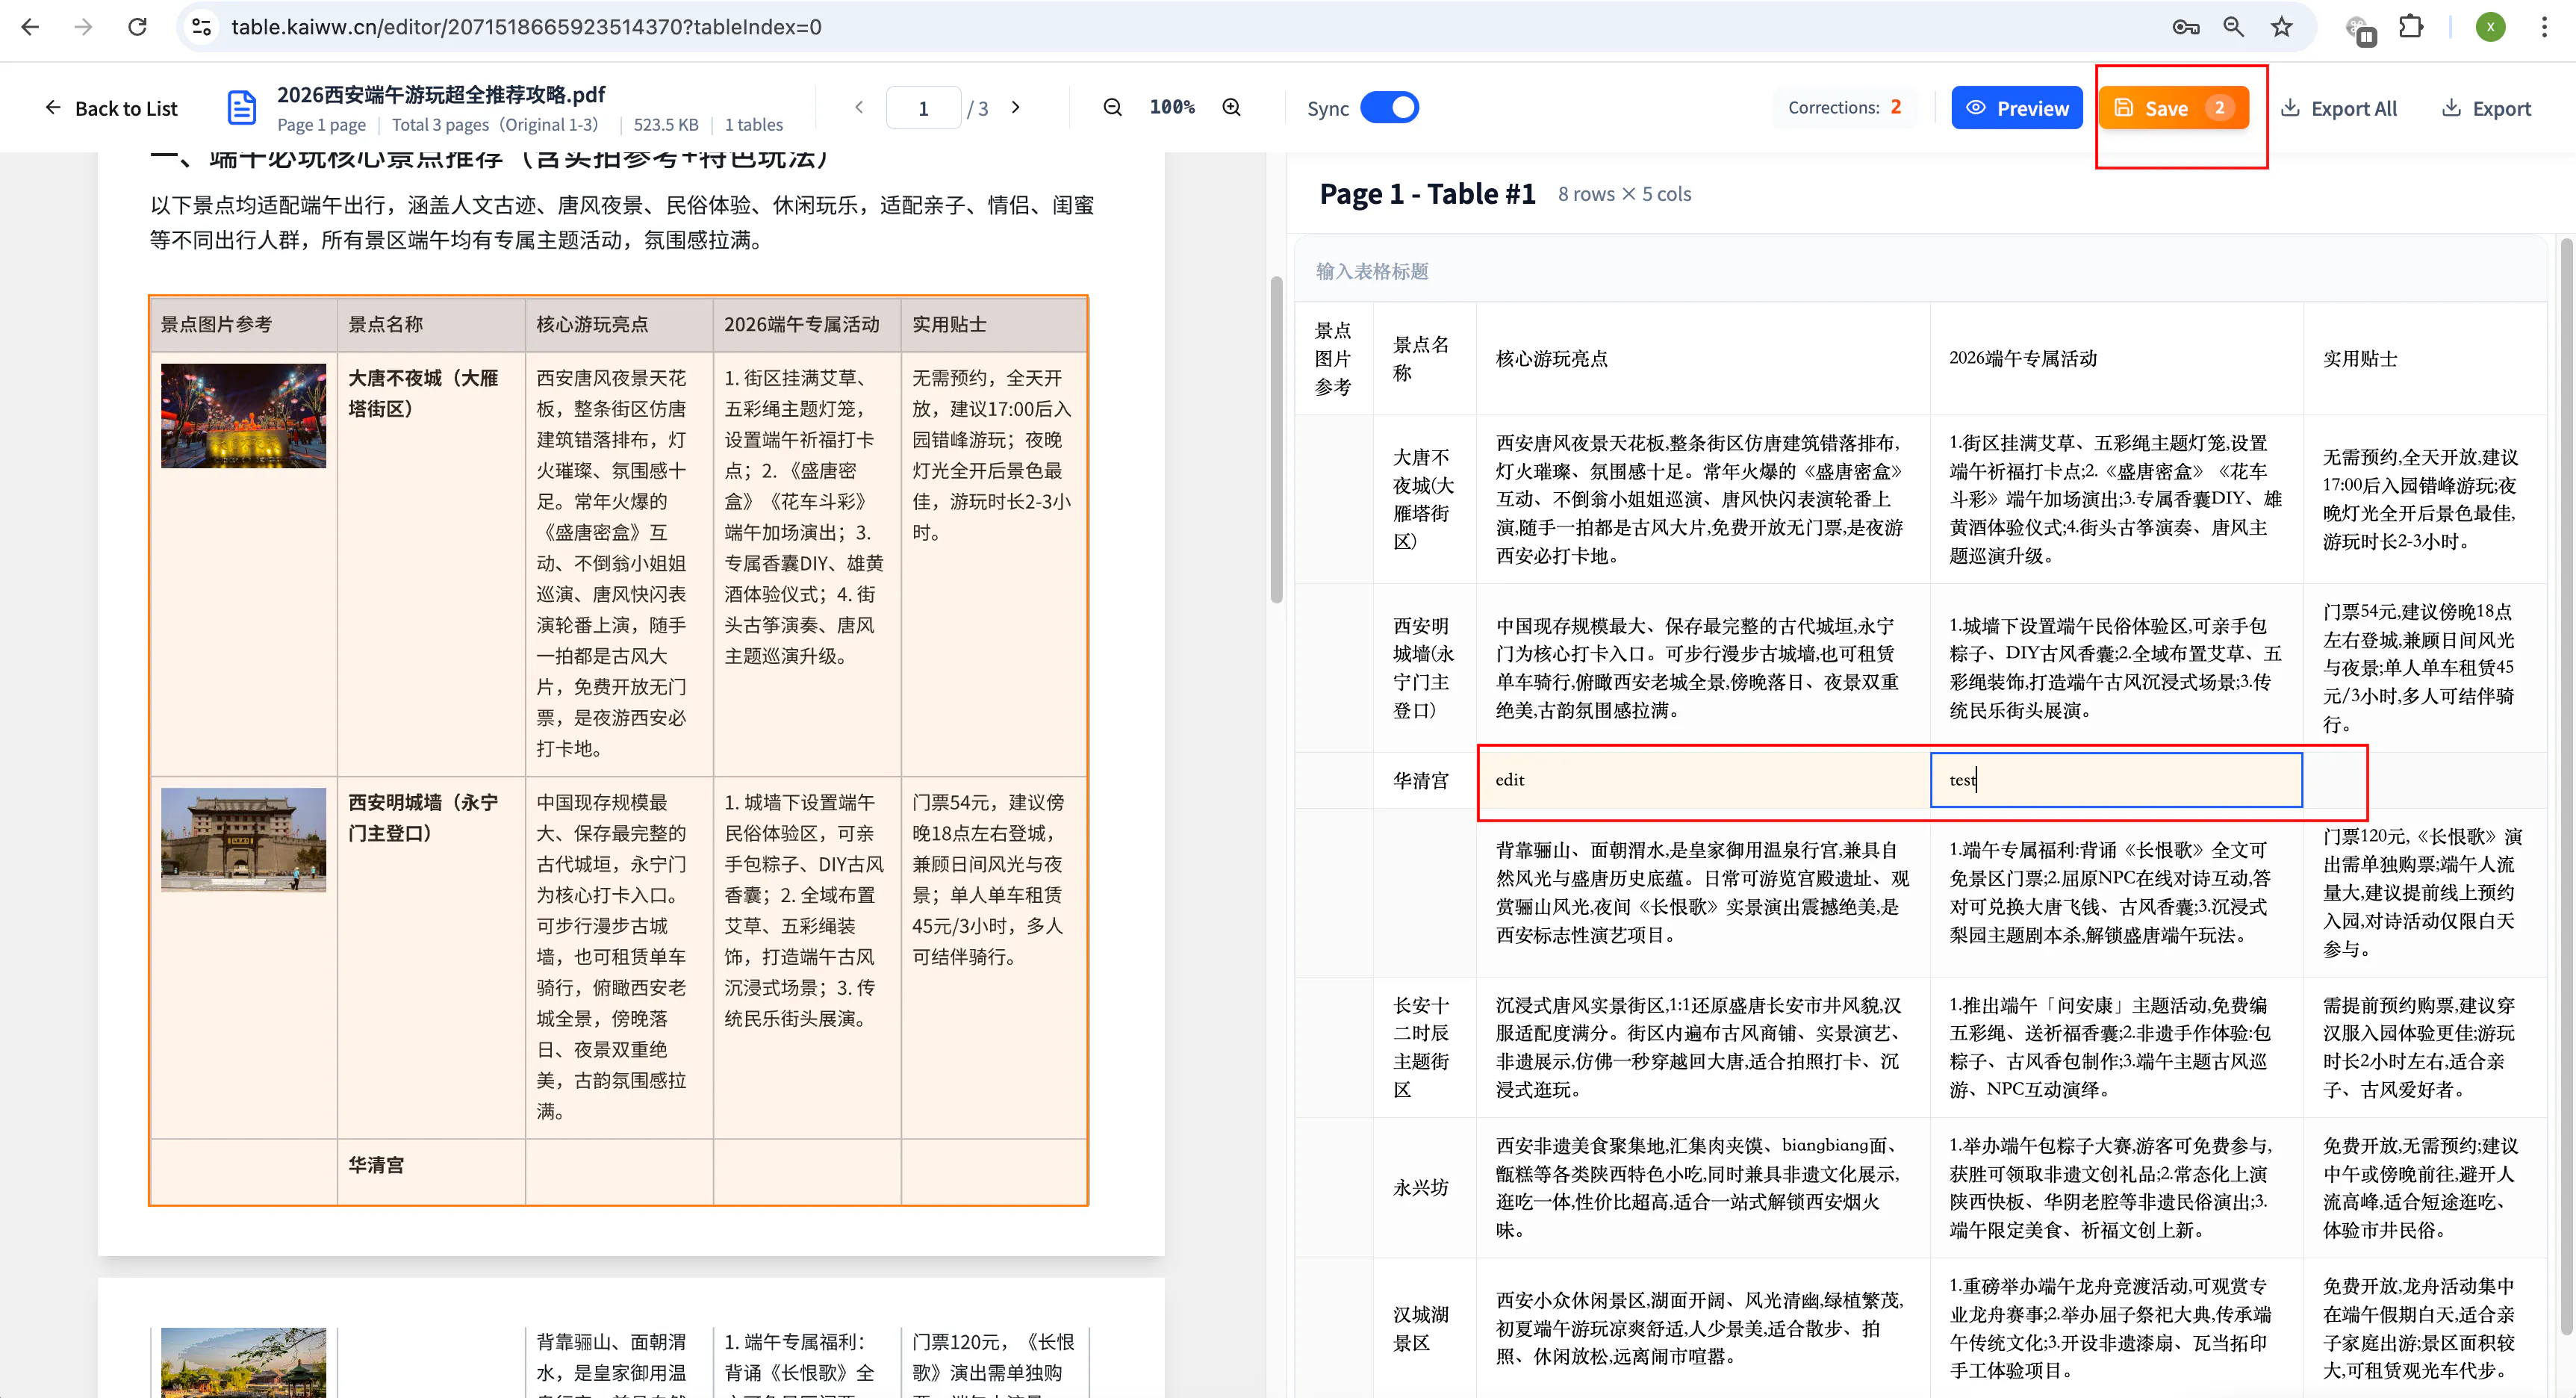Select the 长安十二时辰主题街区 cell

(1424, 1047)
